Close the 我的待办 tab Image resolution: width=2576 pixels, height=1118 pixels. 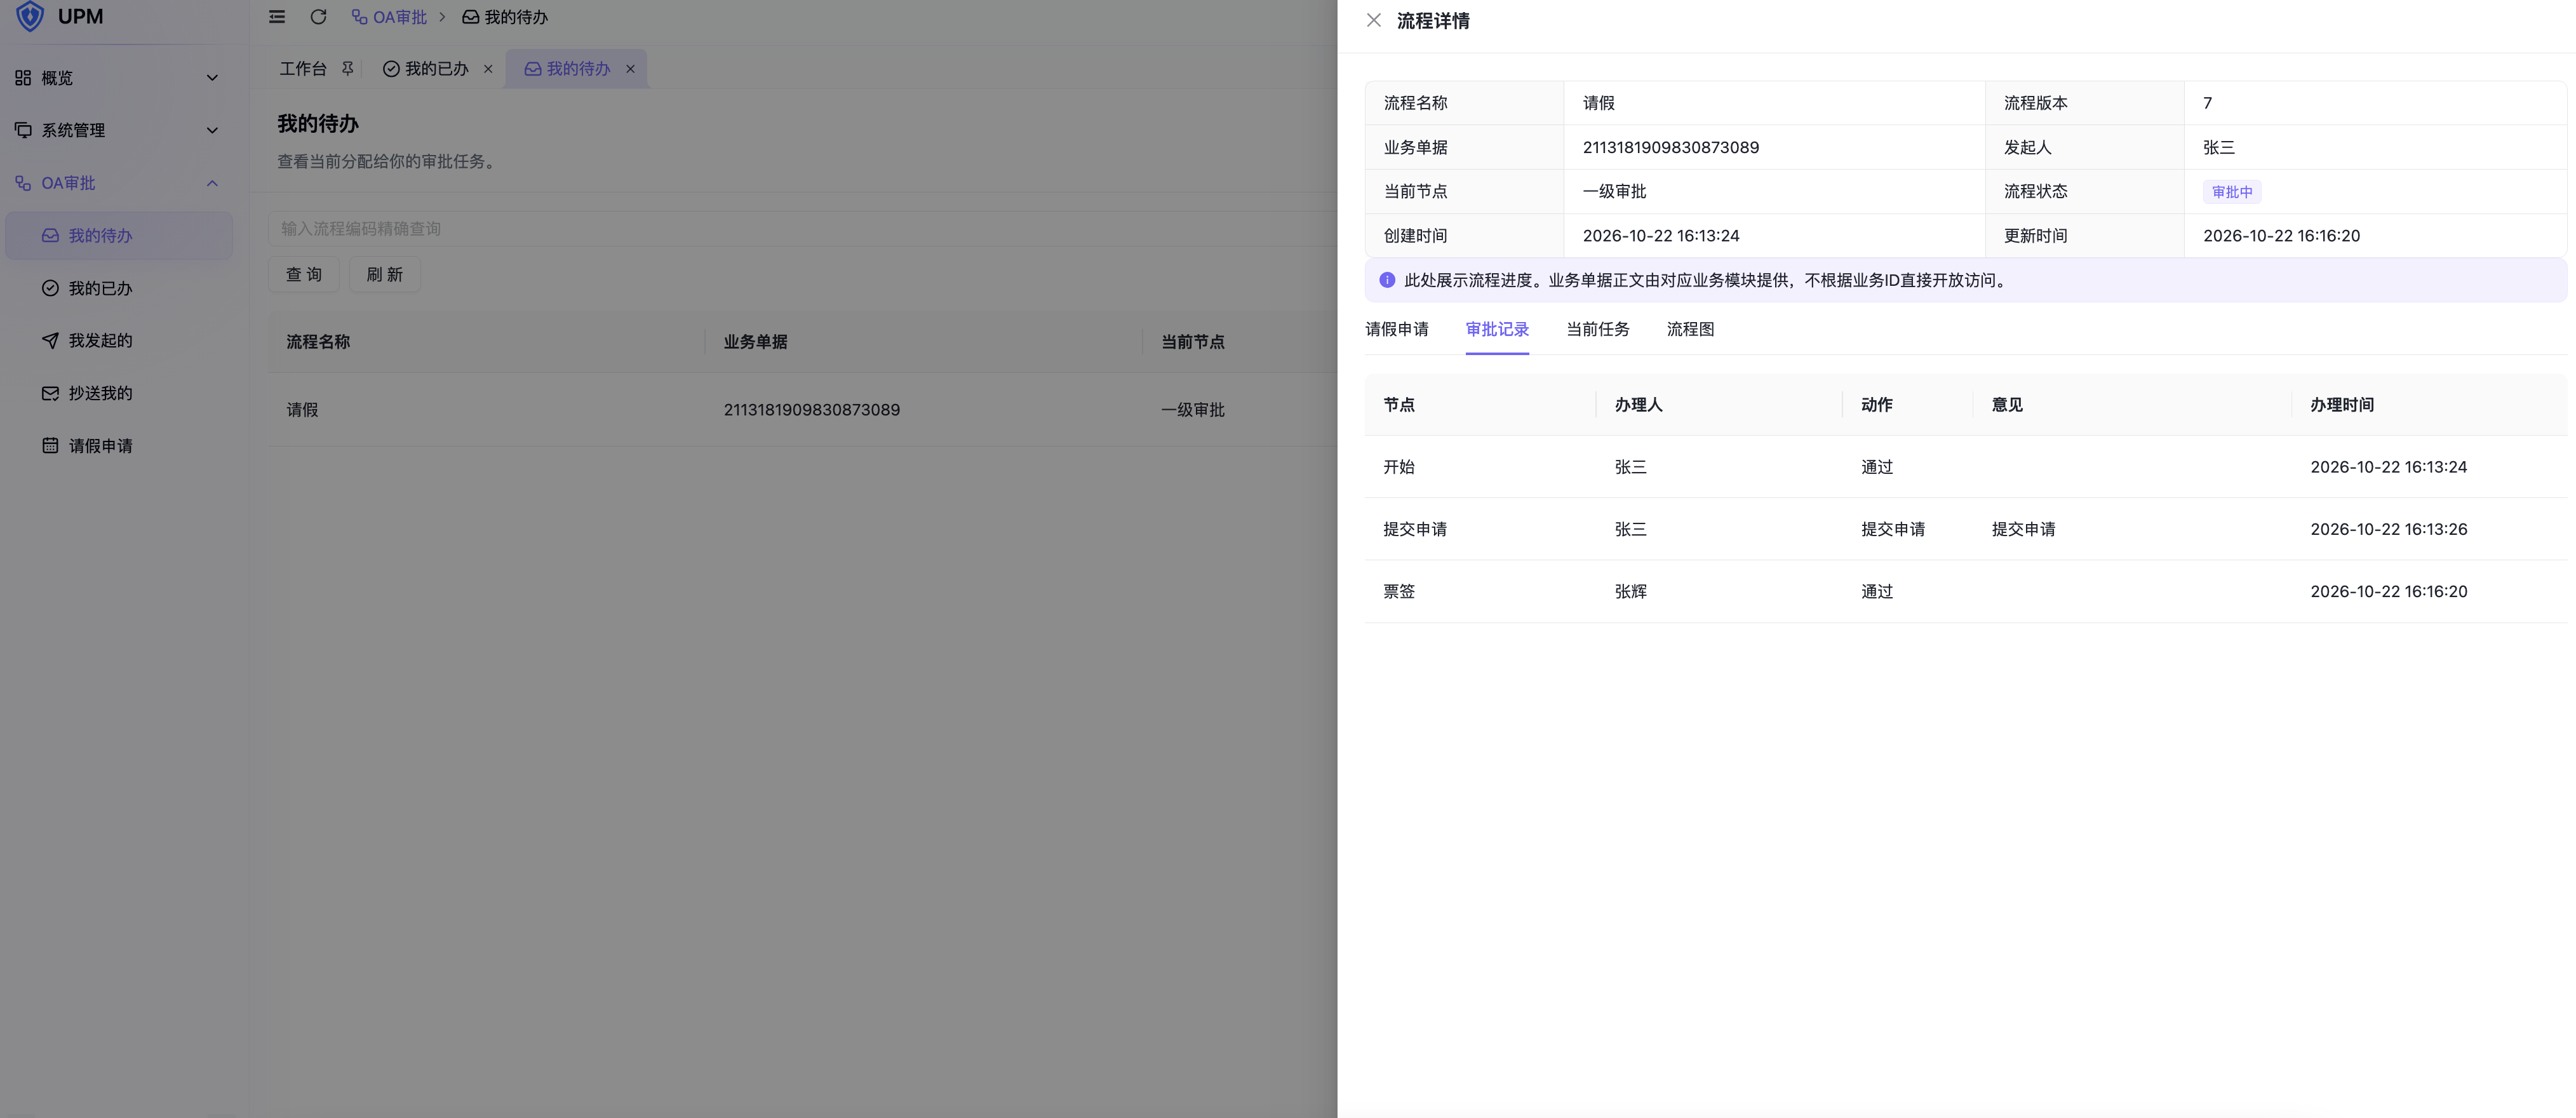click(x=630, y=69)
